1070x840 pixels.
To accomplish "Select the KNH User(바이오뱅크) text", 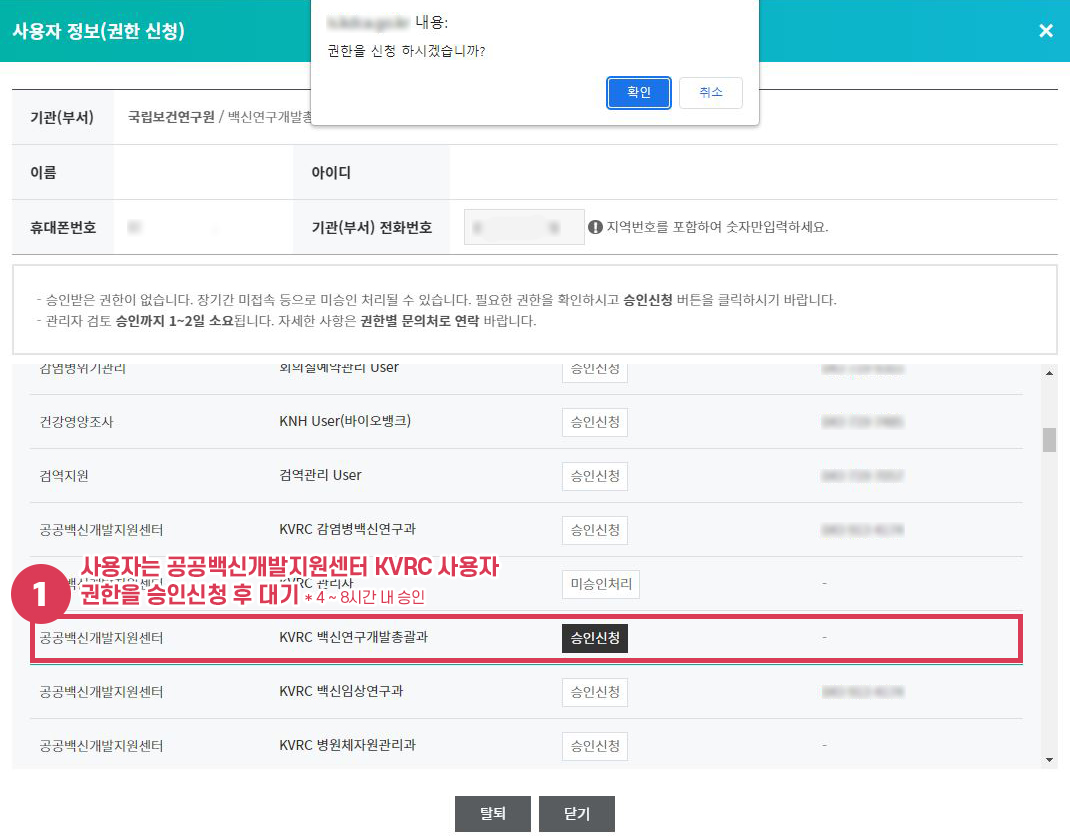I will click(x=345, y=421).
